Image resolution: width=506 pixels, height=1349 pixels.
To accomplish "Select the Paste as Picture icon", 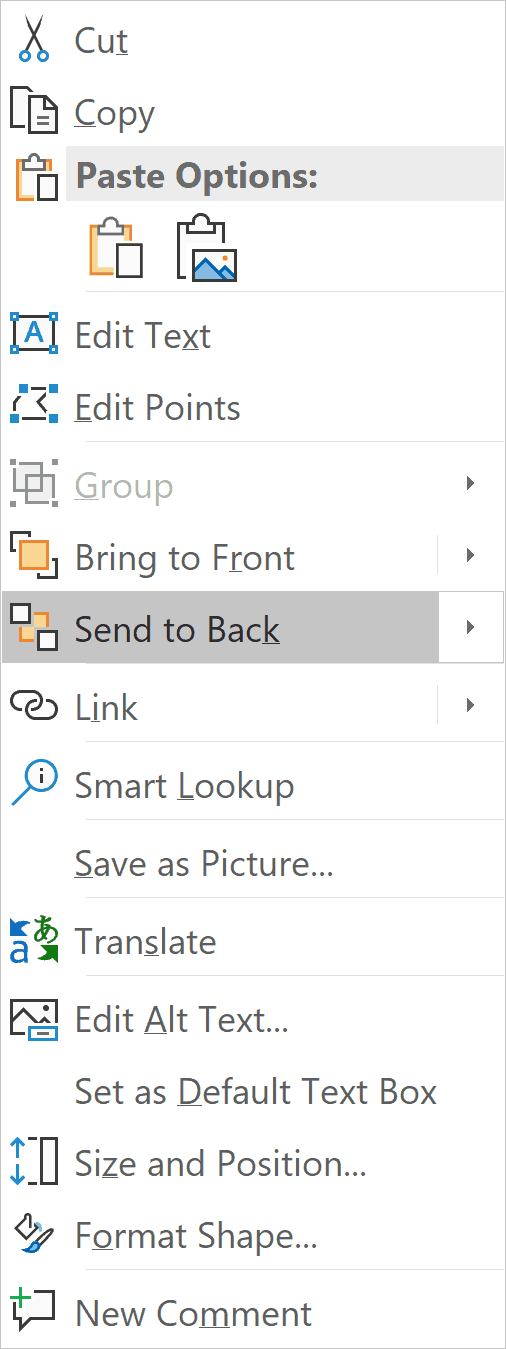I will tap(206, 248).
